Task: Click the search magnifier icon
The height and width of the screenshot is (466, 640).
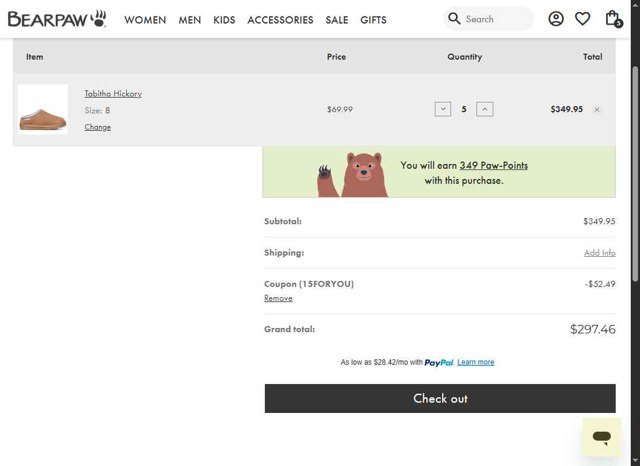Action: 454,18
